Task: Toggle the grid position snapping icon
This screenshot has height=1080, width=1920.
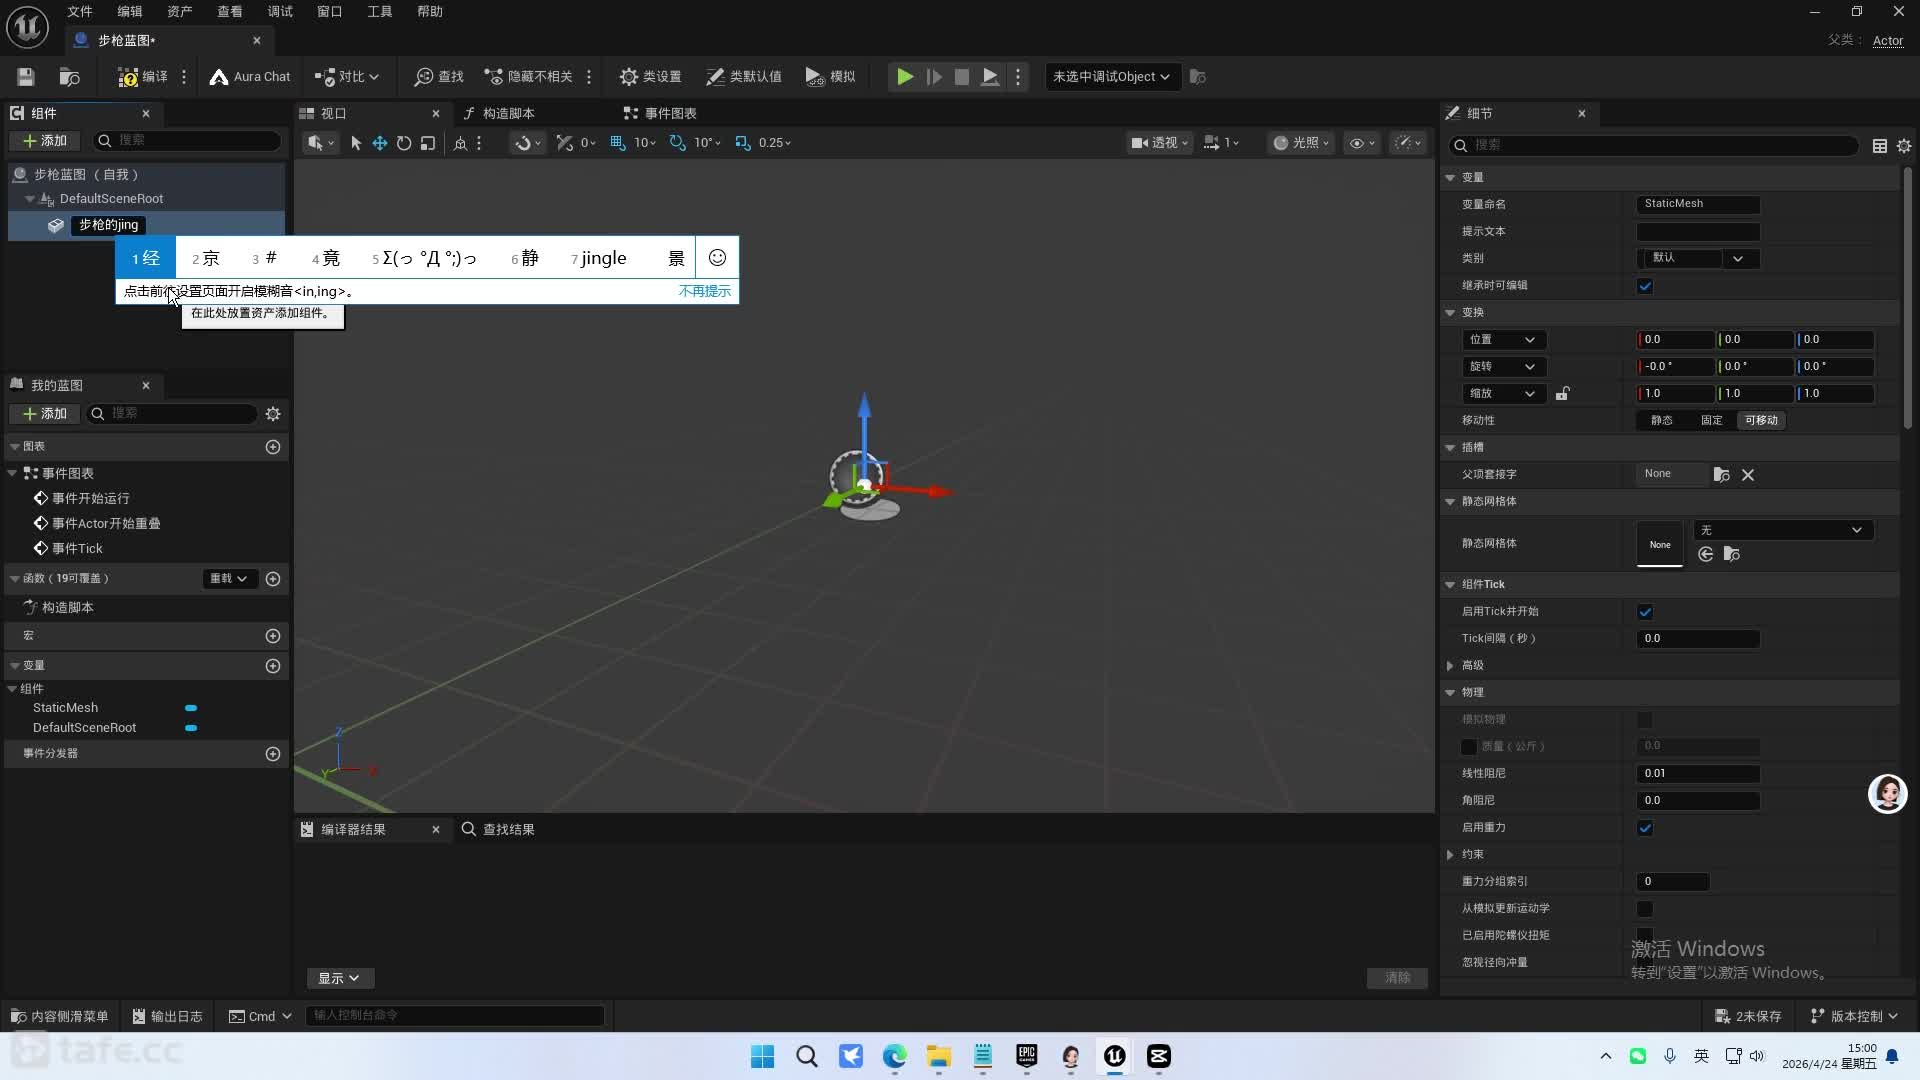Action: [x=617, y=143]
